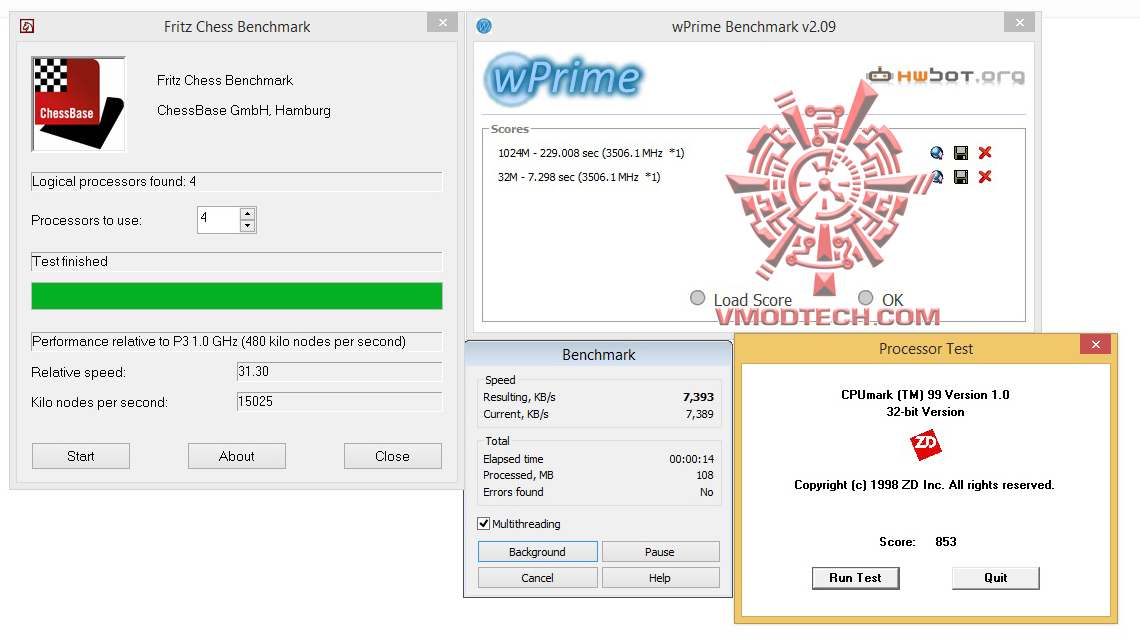Click the Start button in Fritz Chess Benchmark
The width and height of the screenshot is (1140, 644).
[x=81, y=456]
